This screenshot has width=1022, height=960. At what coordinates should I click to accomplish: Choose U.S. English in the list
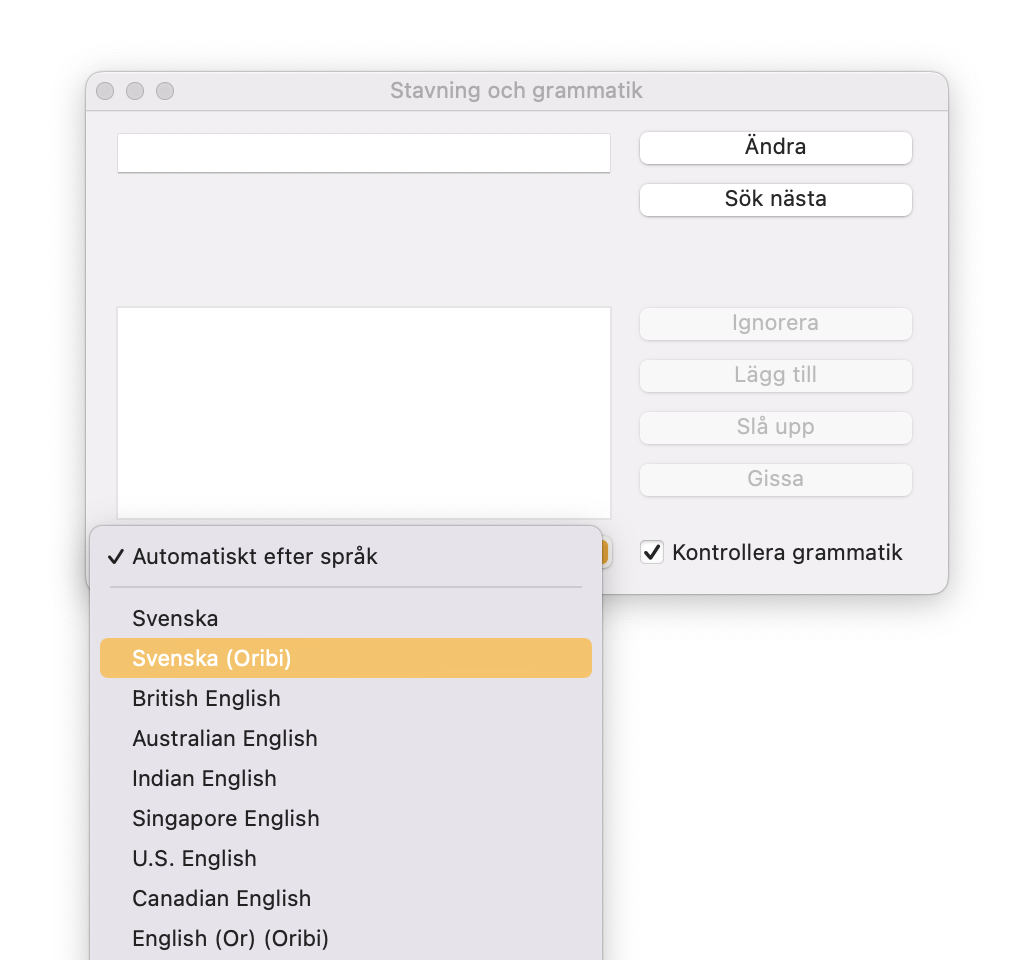pos(194,859)
